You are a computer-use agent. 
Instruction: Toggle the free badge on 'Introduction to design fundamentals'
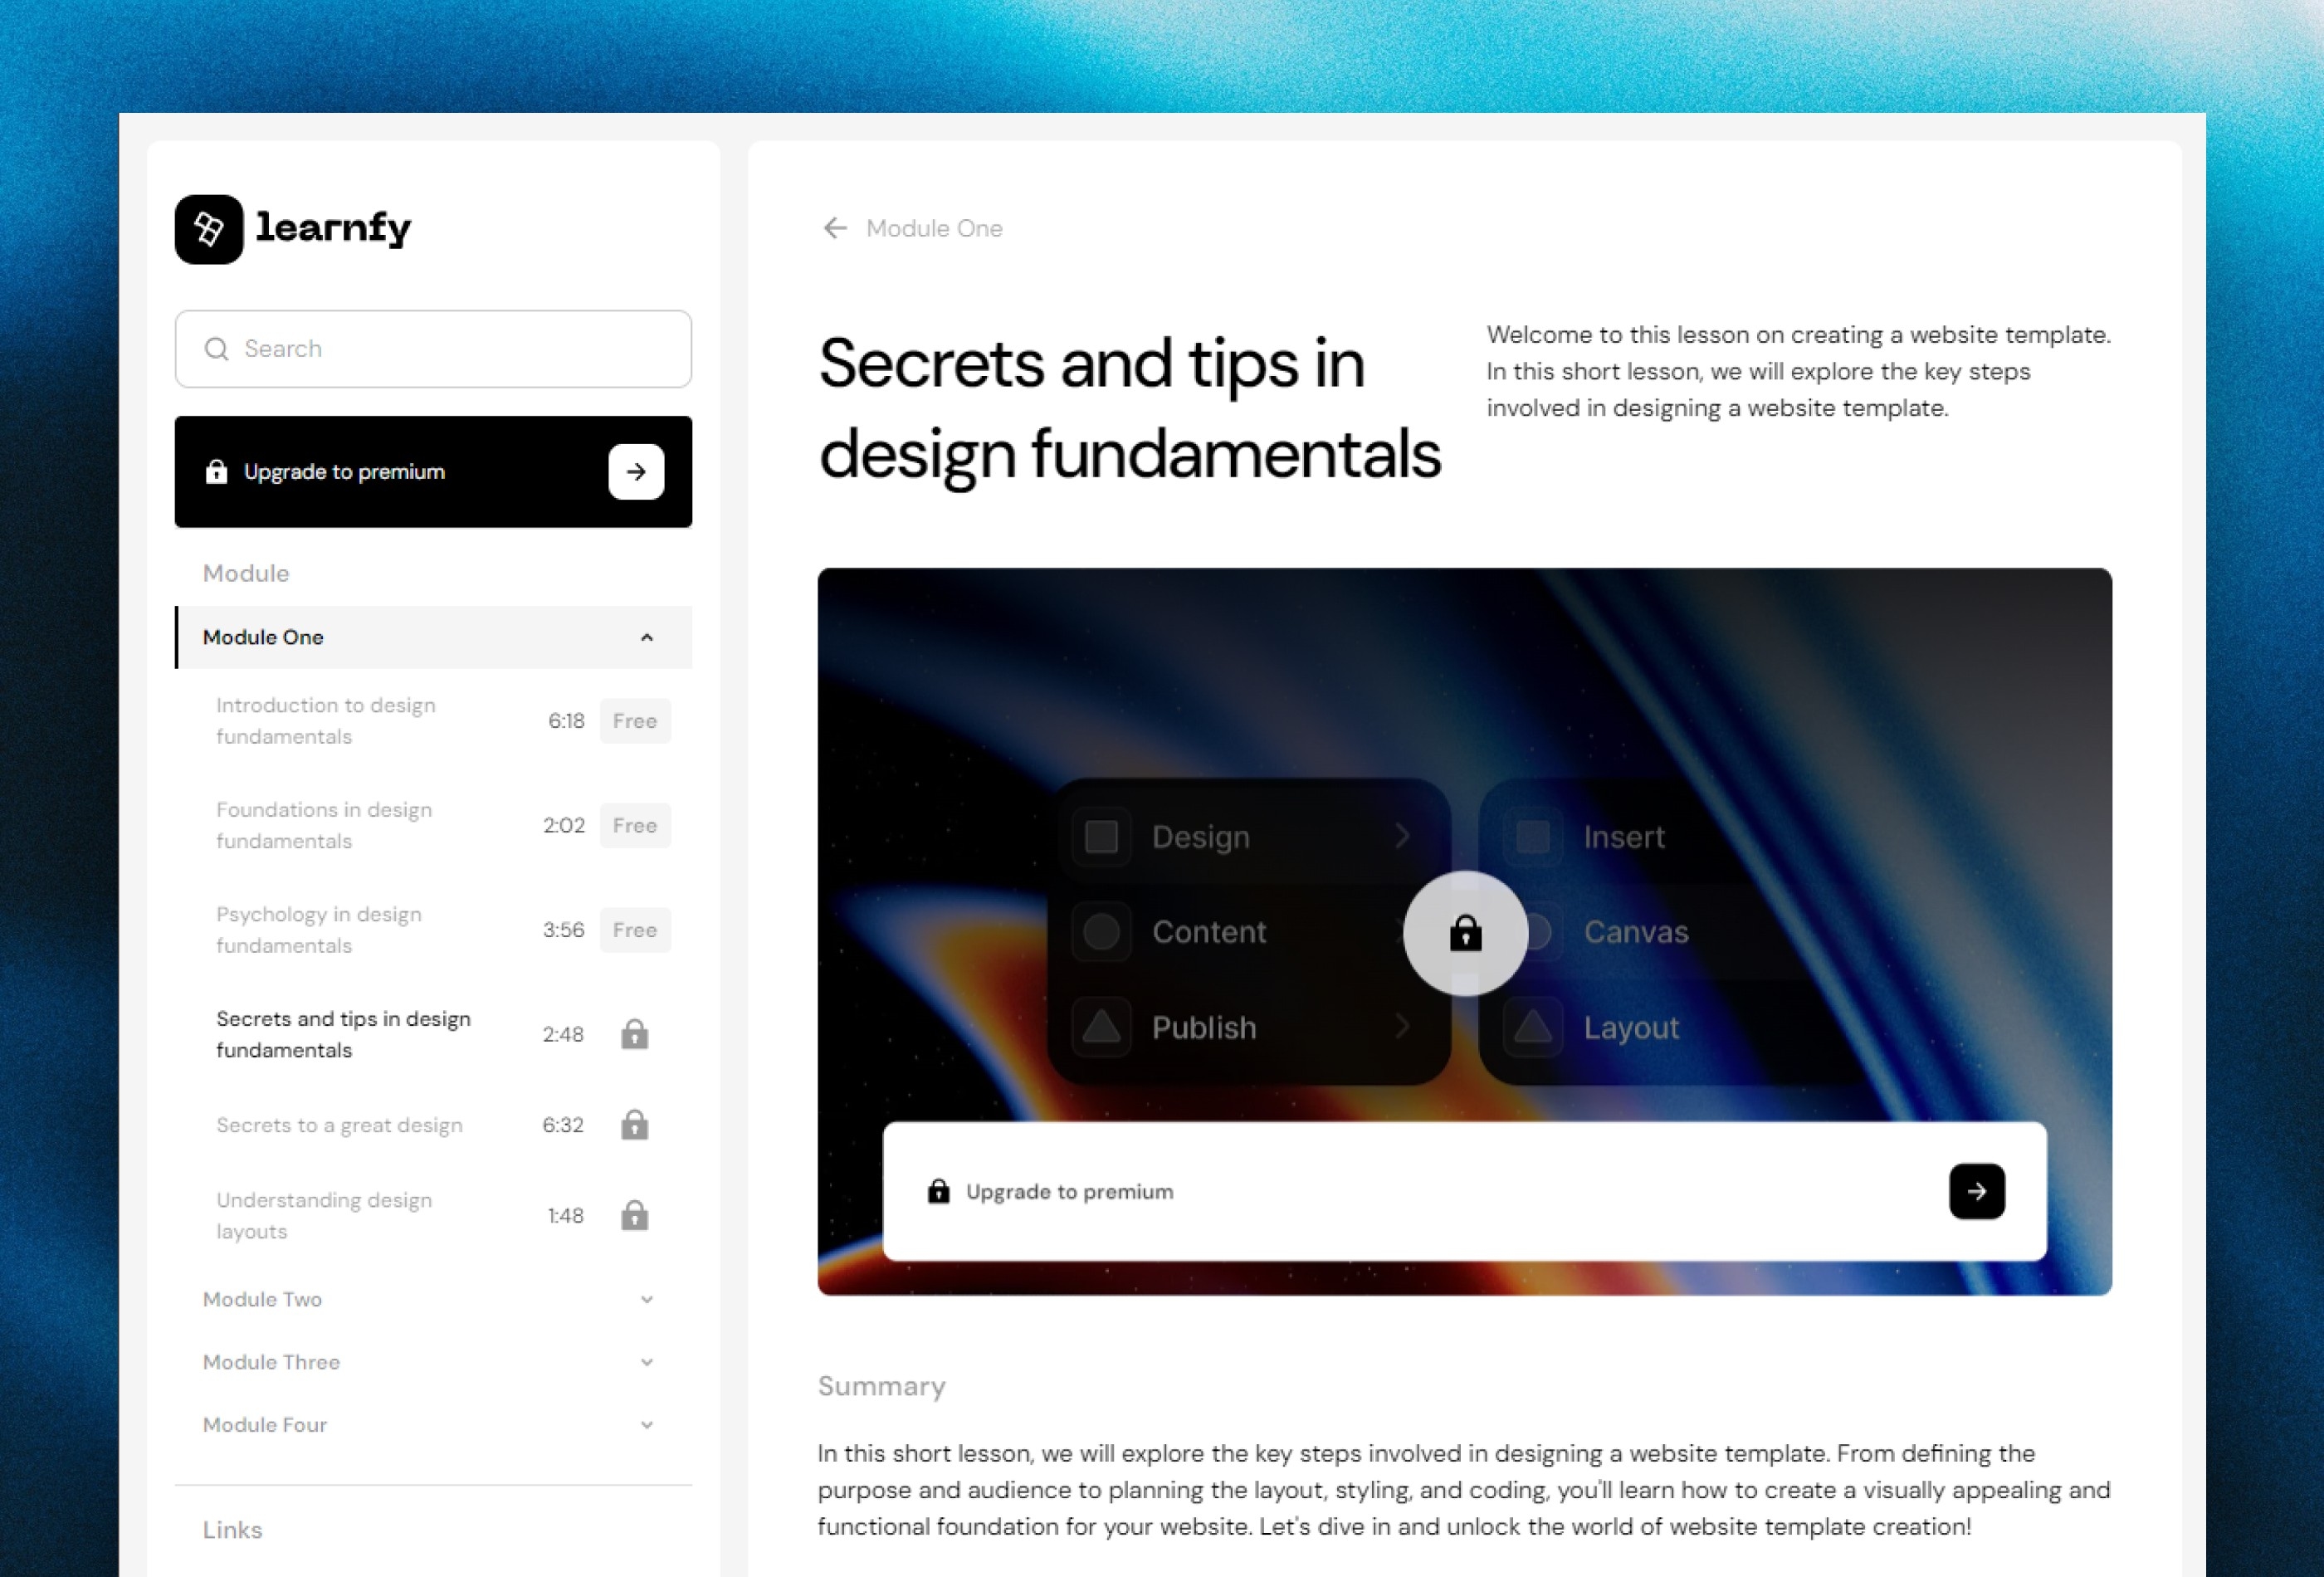point(633,720)
